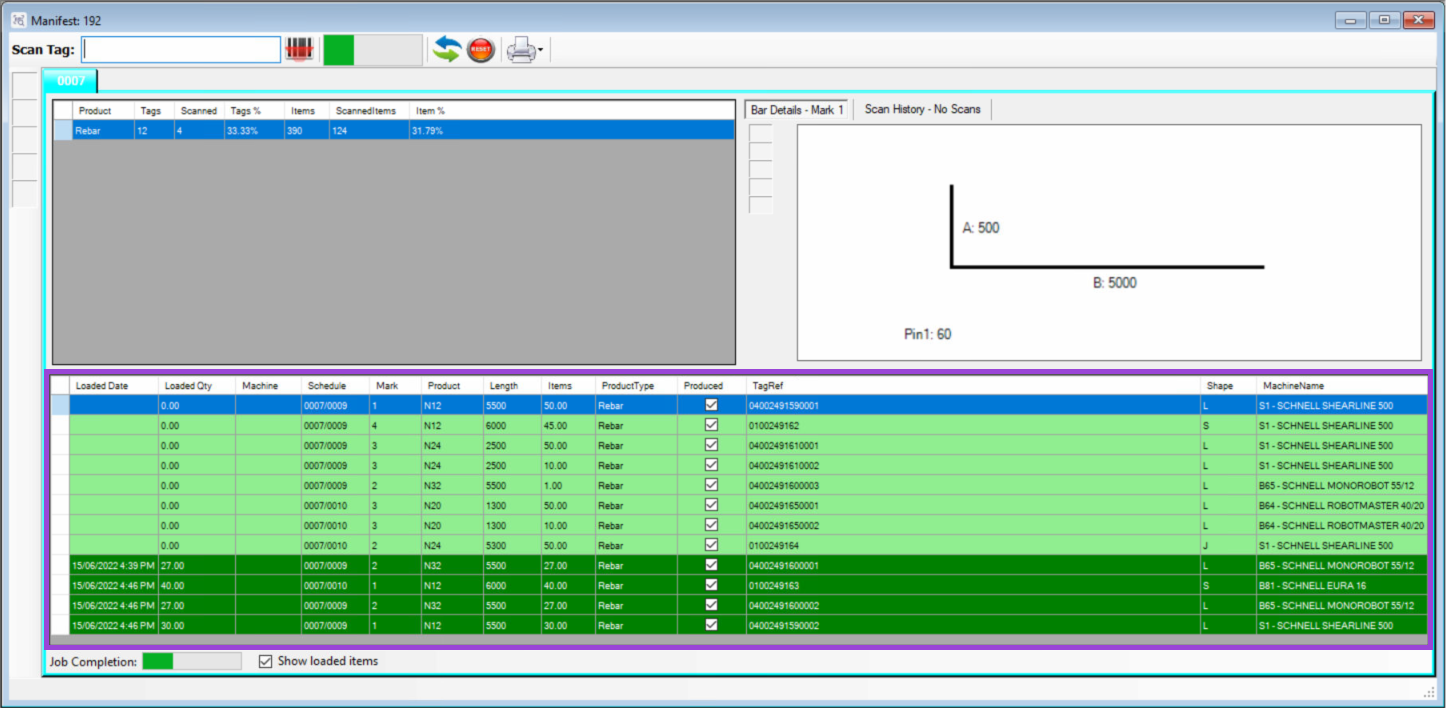Select the 0007 manifest tab
This screenshot has width=1446, height=708.
tap(70, 81)
